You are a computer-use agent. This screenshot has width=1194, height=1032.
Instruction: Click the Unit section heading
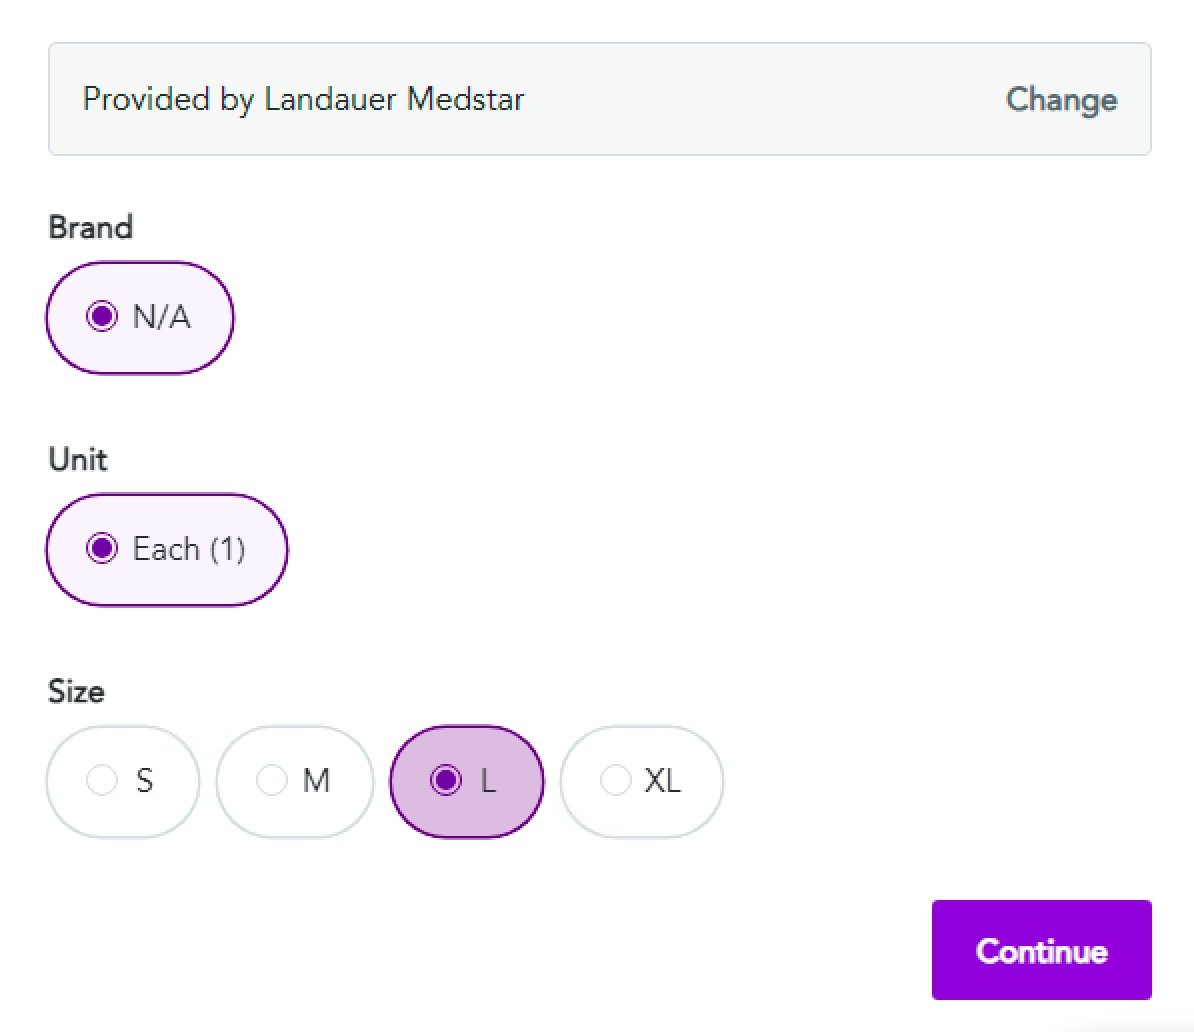(78, 459)
